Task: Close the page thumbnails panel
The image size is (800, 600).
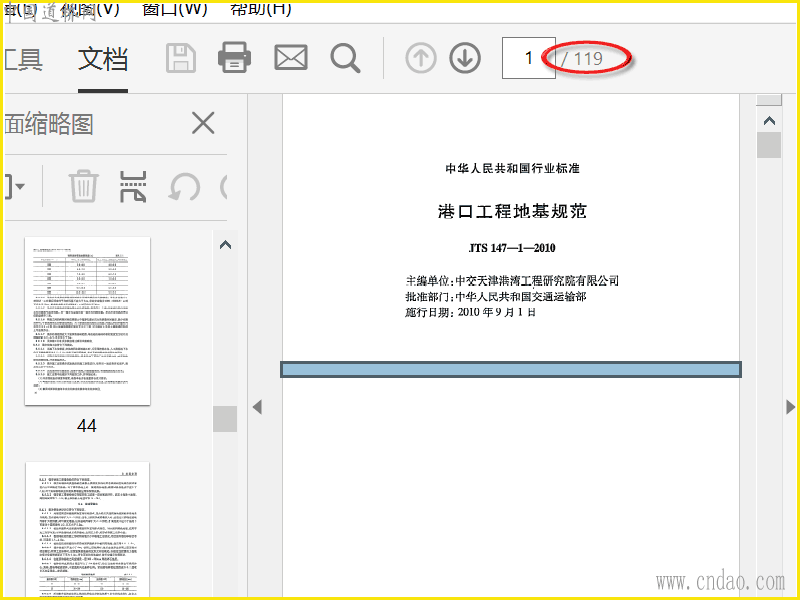Action: (203, 123)
